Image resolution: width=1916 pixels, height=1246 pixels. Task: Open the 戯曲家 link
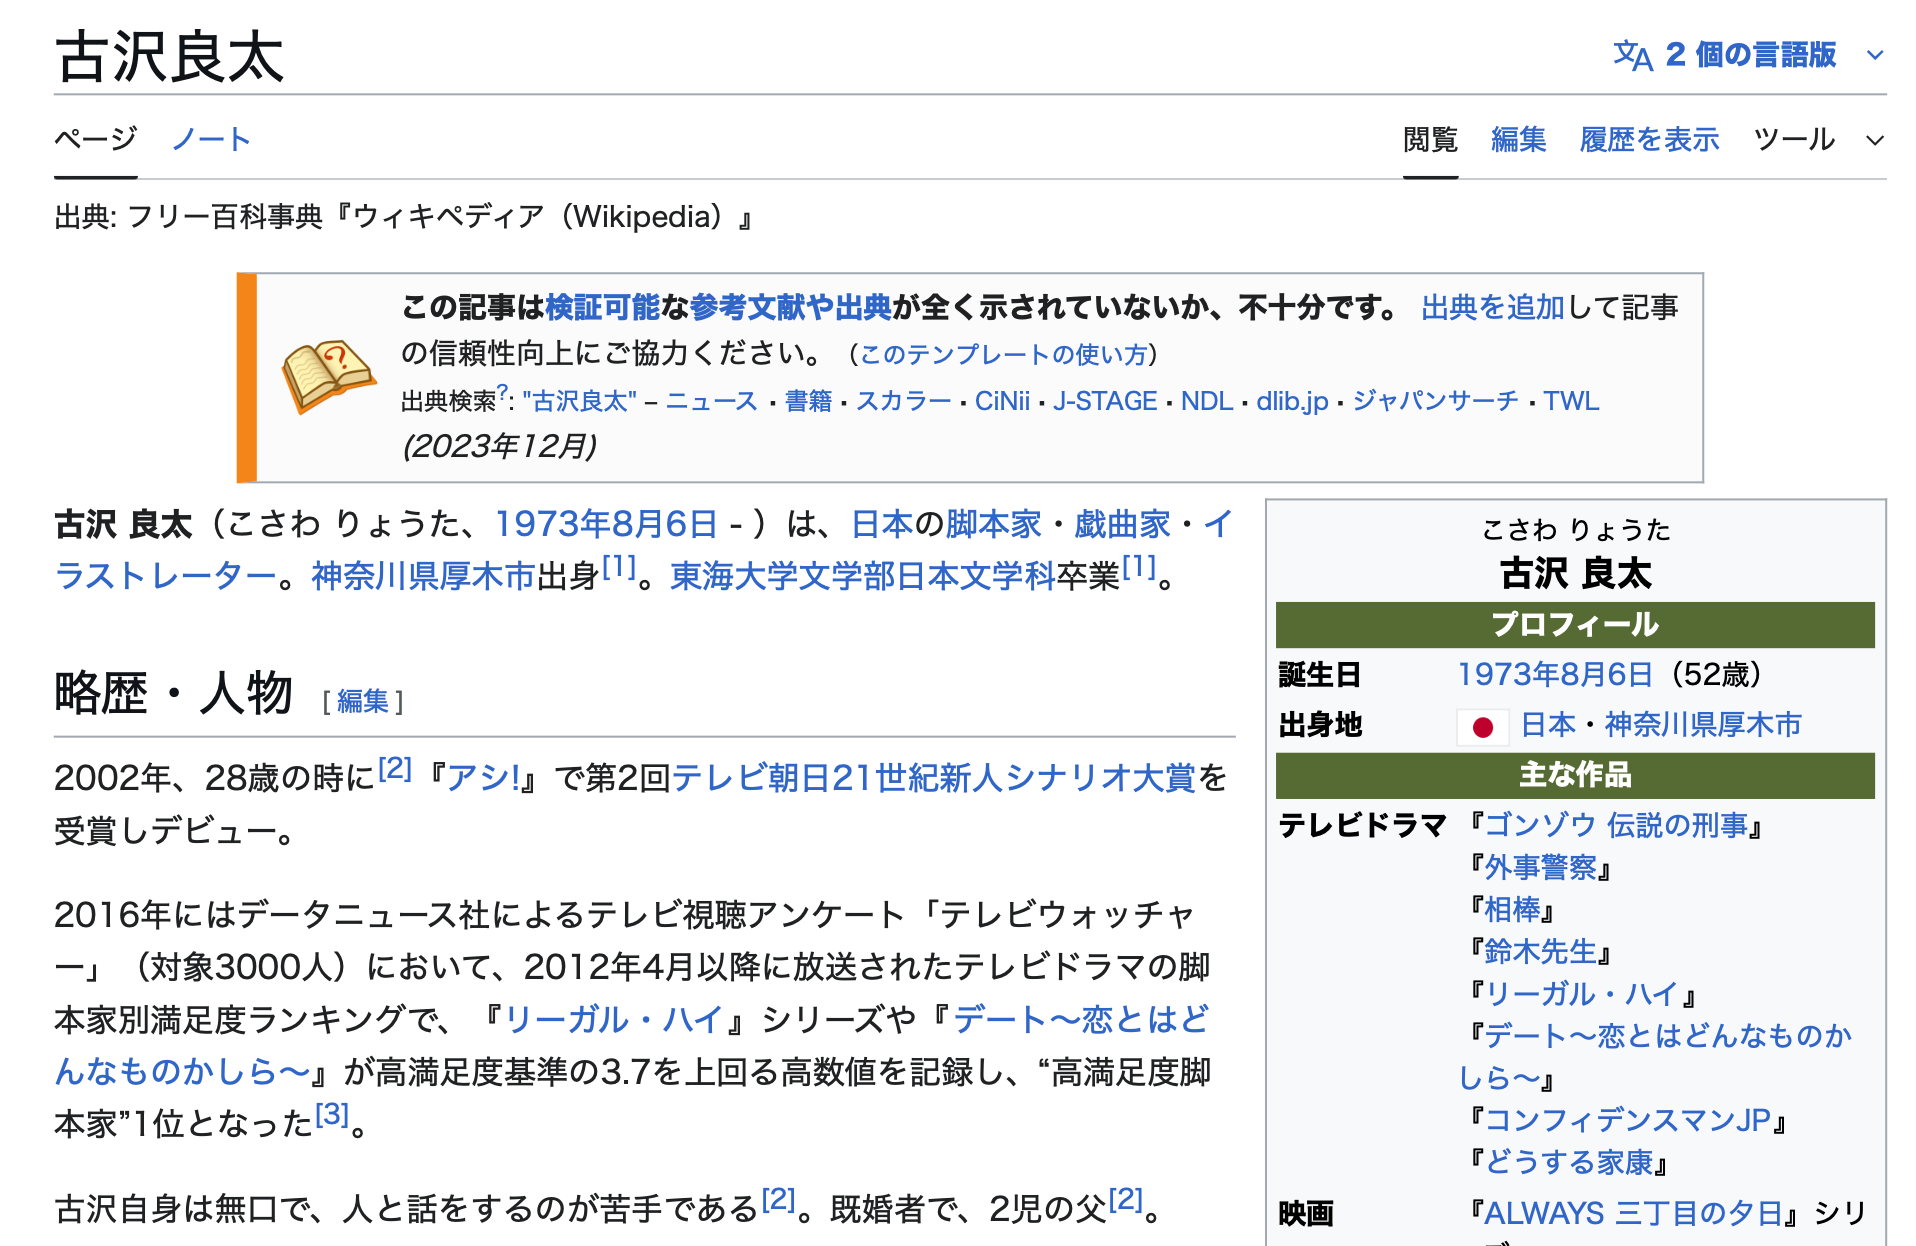click(1122, 524)
